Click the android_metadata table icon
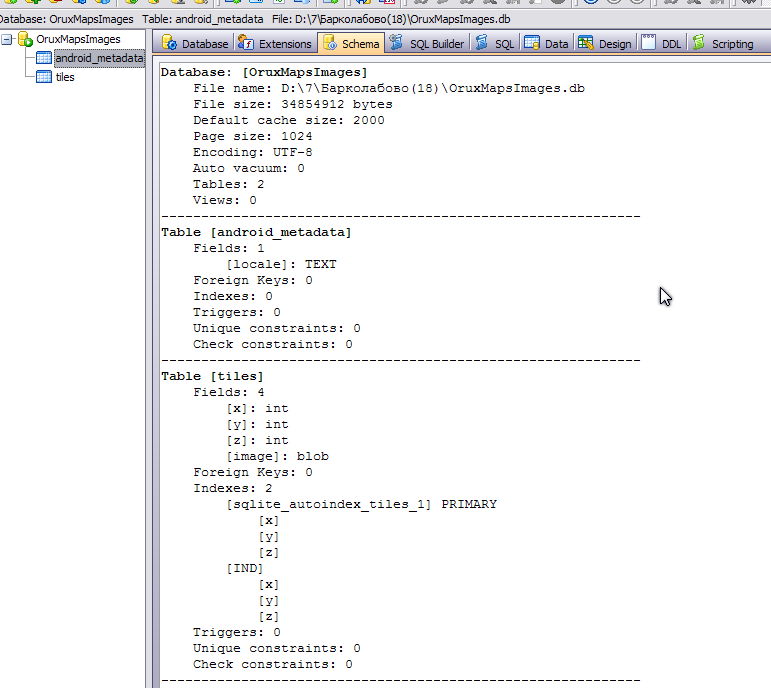The width and height of the screenshot is (771, 688). click(x=44, y=58)
